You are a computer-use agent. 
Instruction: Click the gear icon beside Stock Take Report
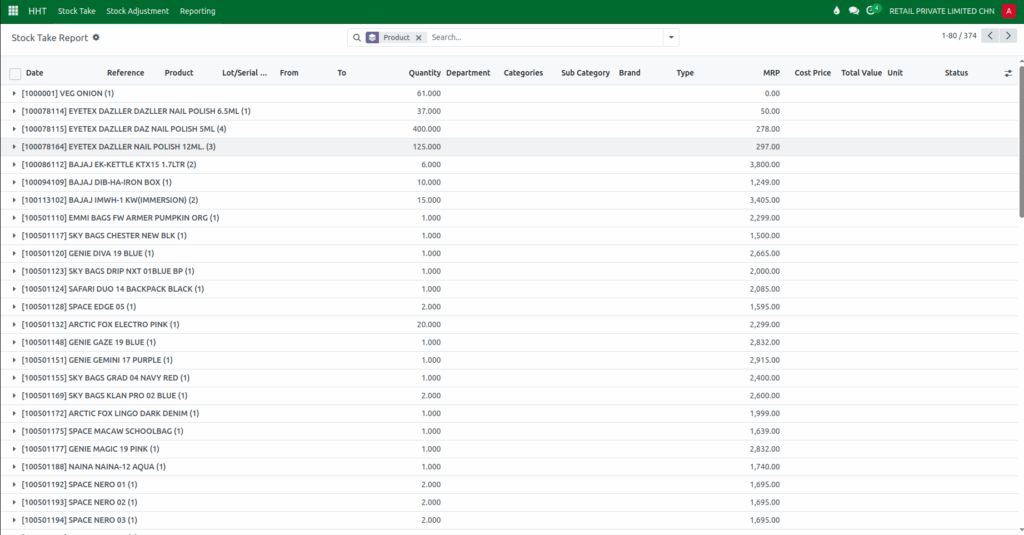pos(96,37)
